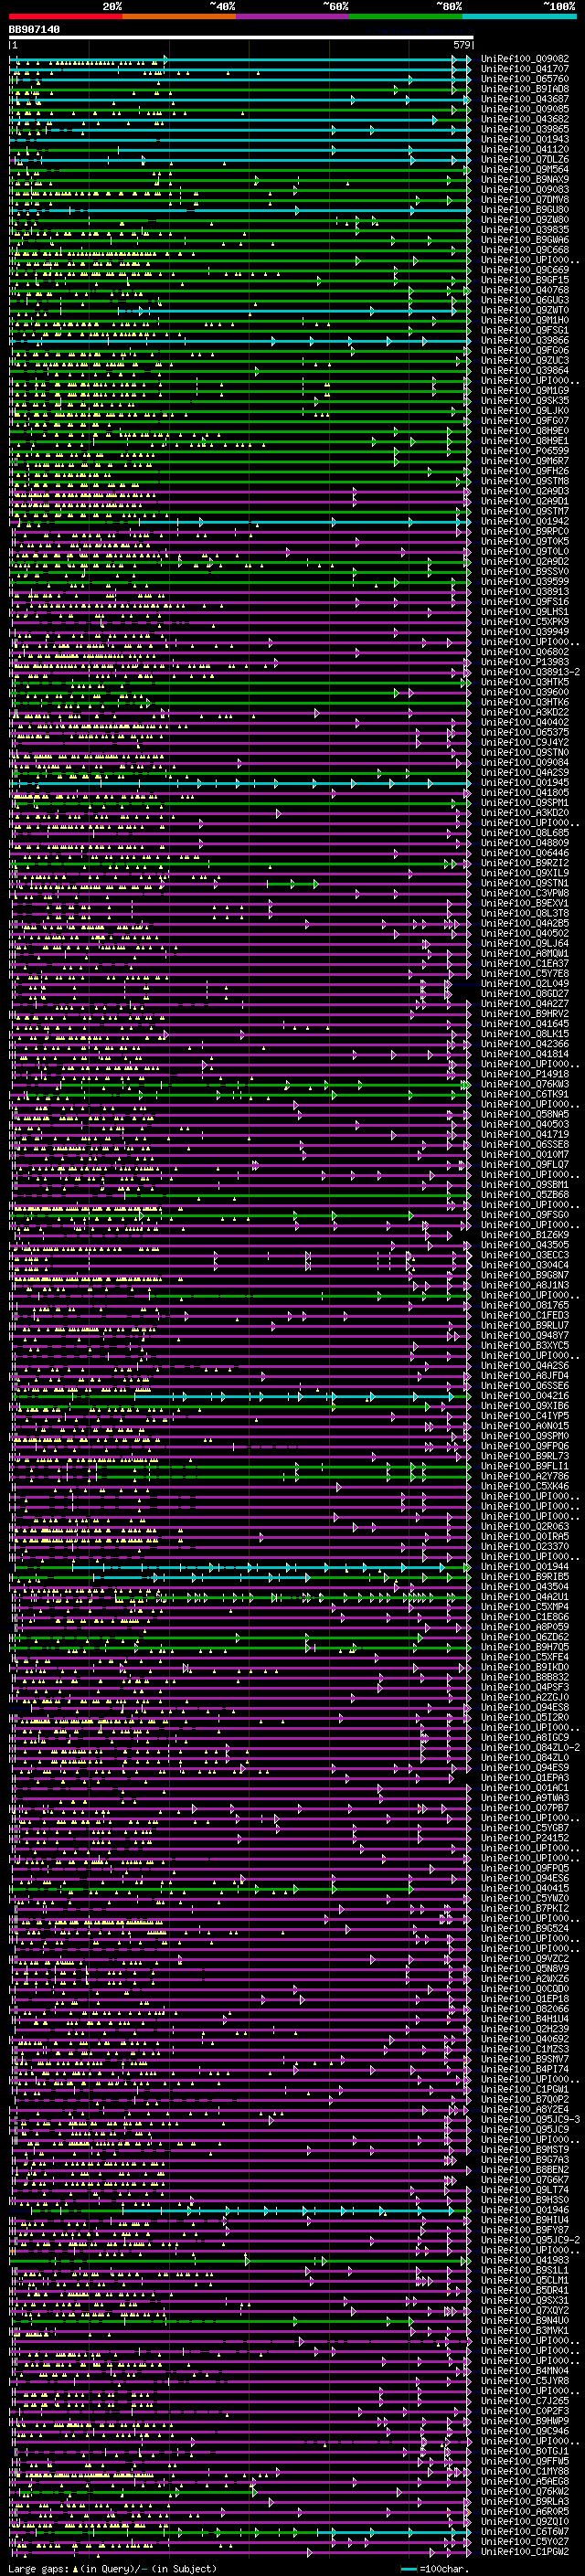Open hit UniRef100_O65760
This screenshot has height=2576, width=585.
coord(525,79)
